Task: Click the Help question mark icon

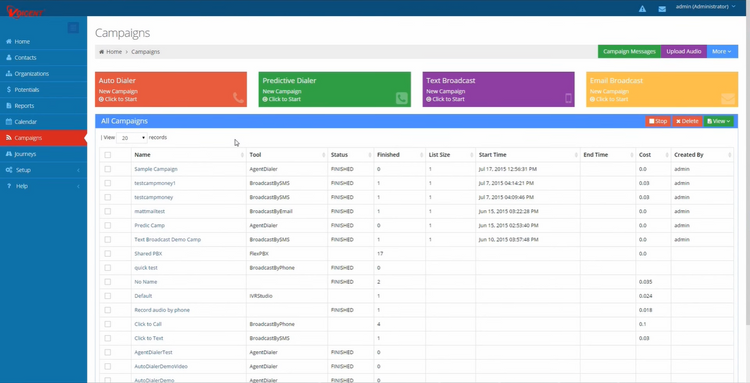Action: pyautogui.click(x=9, y=186)
